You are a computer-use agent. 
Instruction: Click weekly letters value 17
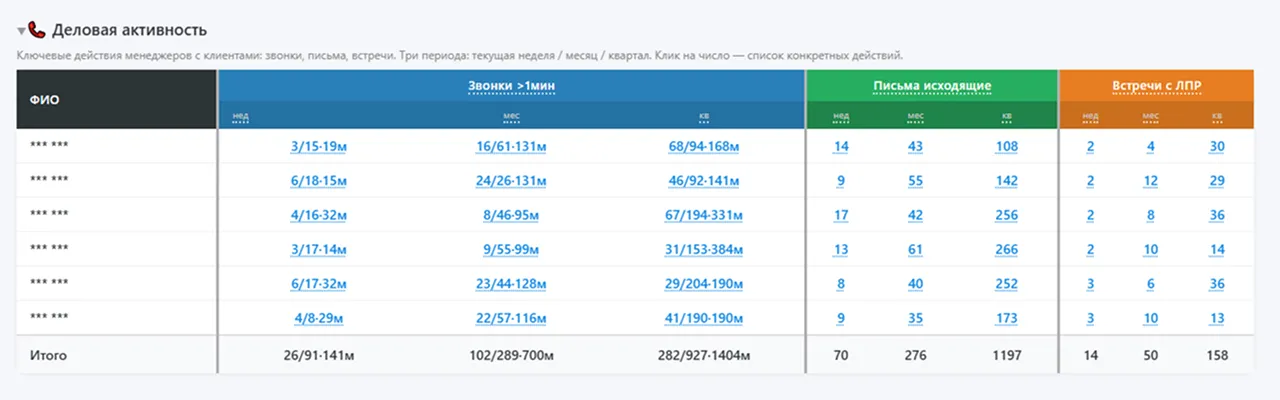coord(841,215)
